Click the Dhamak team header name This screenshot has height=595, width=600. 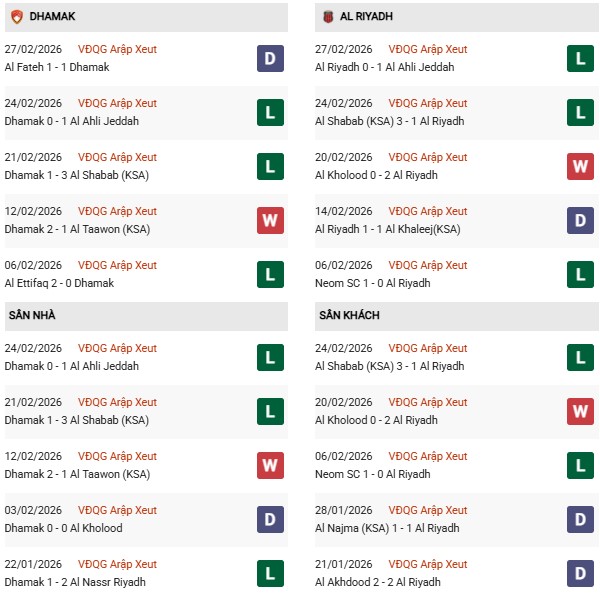pyautogui.click(x=52, y=17)
